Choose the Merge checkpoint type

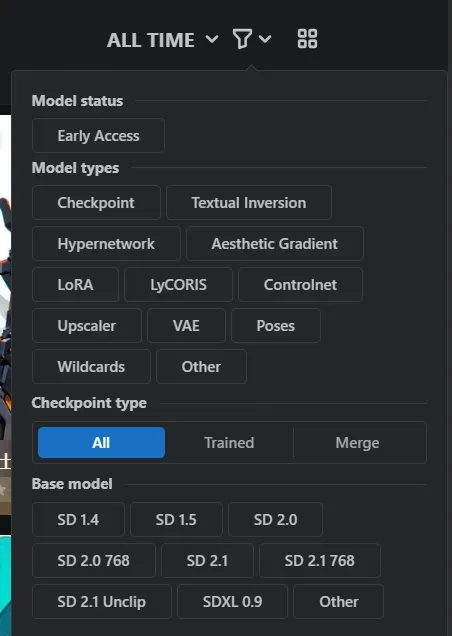point(357,443)
